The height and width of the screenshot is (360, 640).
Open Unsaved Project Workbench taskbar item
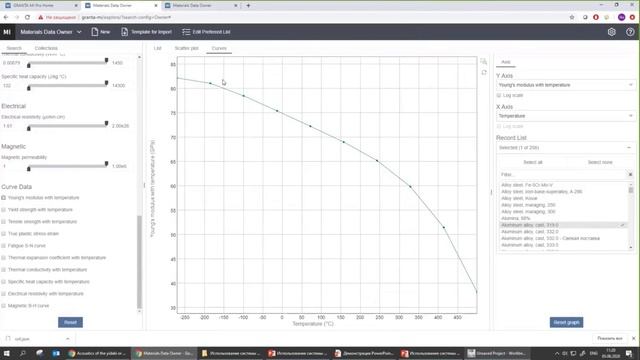497,353
